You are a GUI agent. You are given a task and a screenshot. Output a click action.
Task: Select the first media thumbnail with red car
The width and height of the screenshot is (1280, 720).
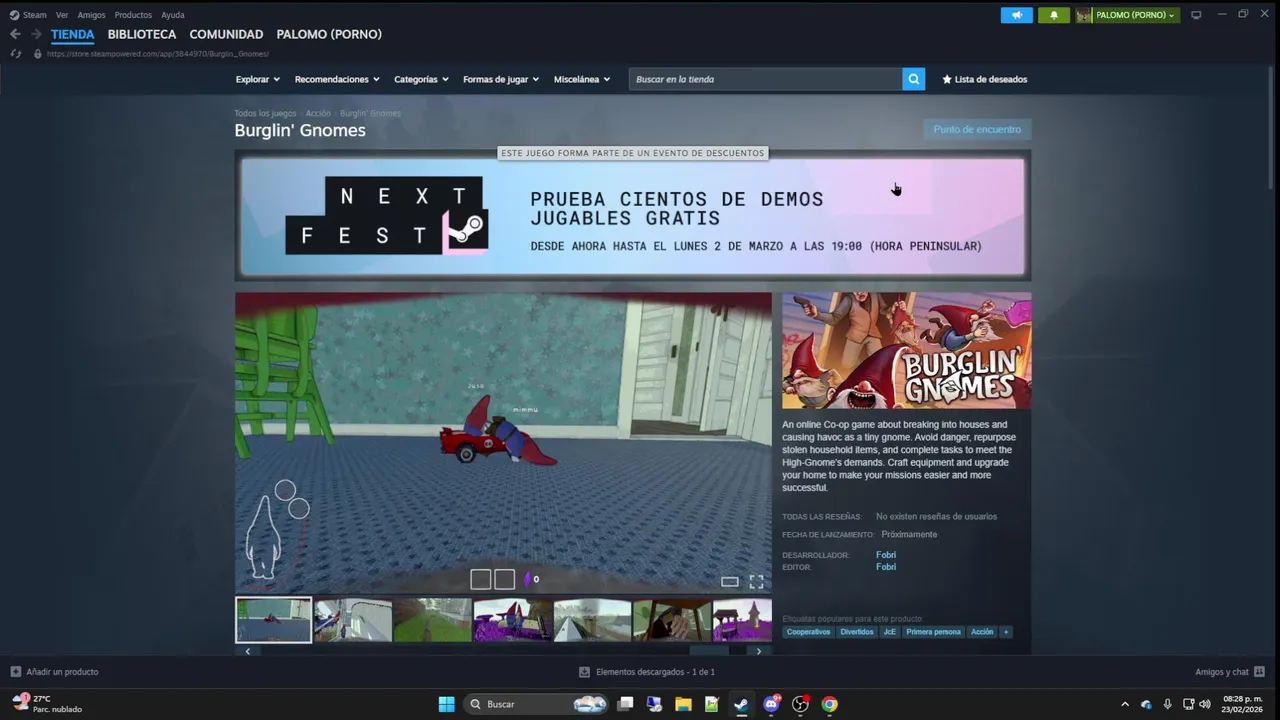(x=273, y=620)
